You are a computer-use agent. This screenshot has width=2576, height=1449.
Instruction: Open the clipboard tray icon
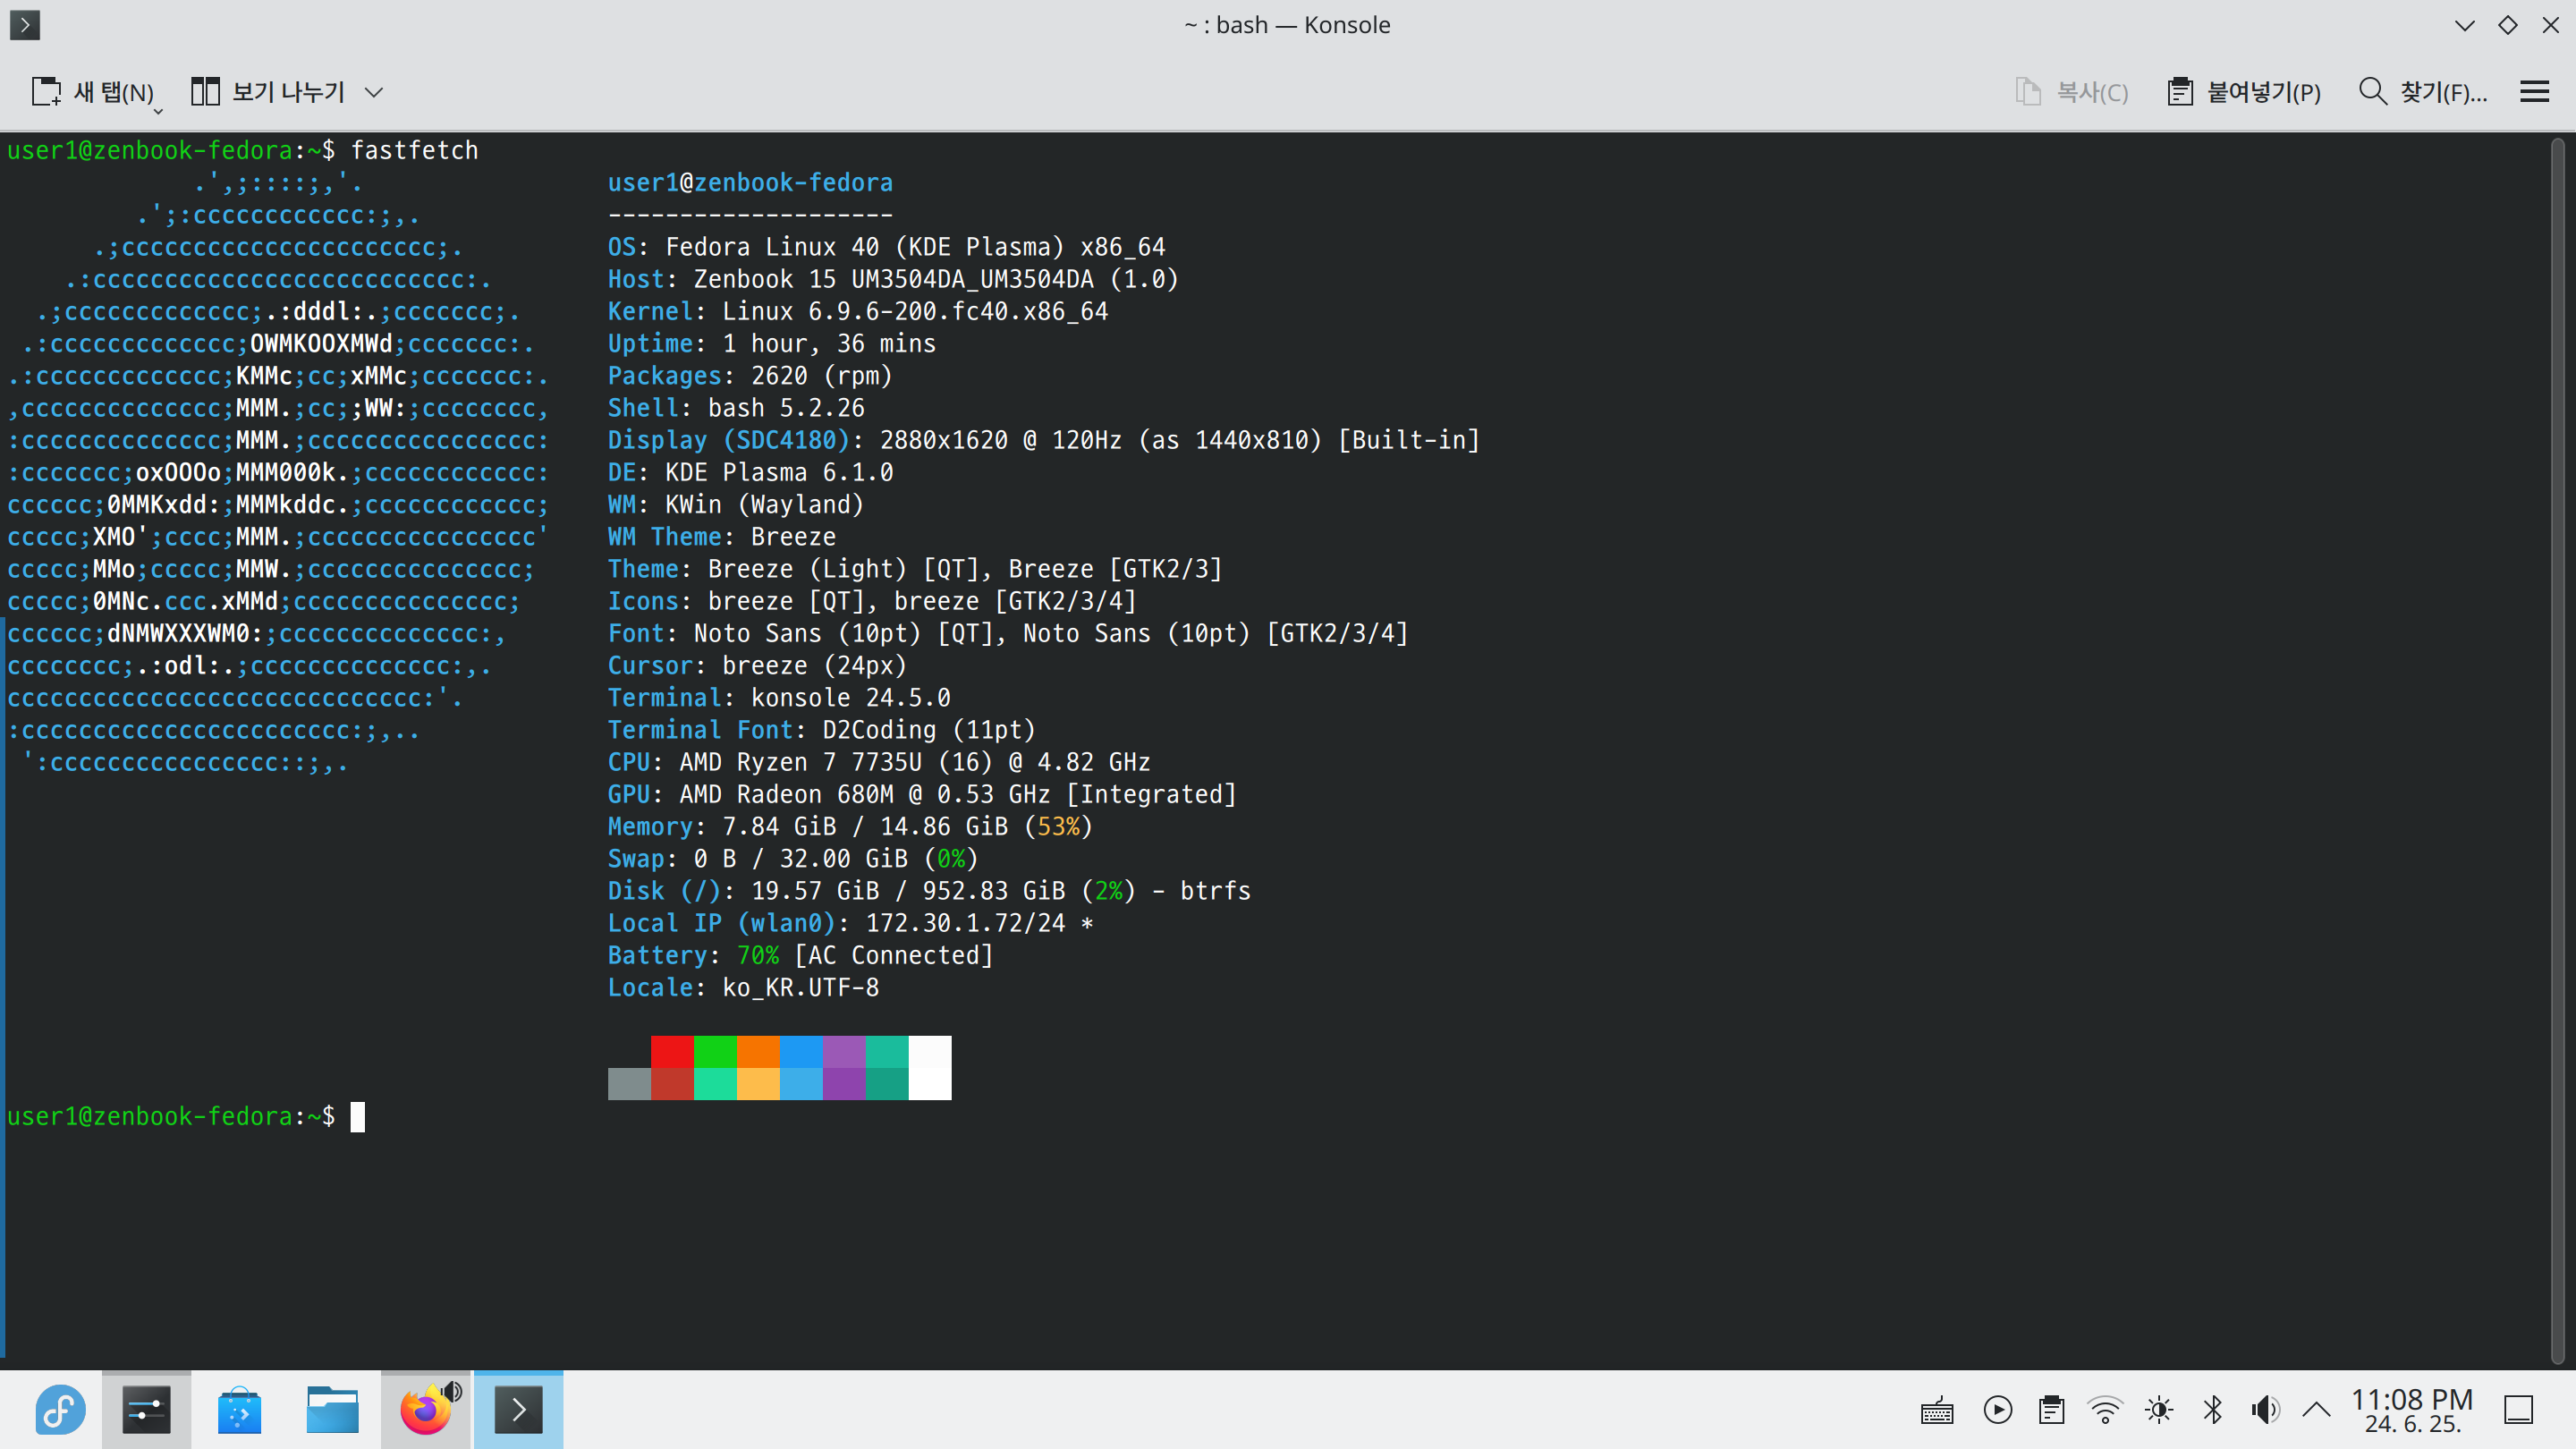click(2051, 1410)
